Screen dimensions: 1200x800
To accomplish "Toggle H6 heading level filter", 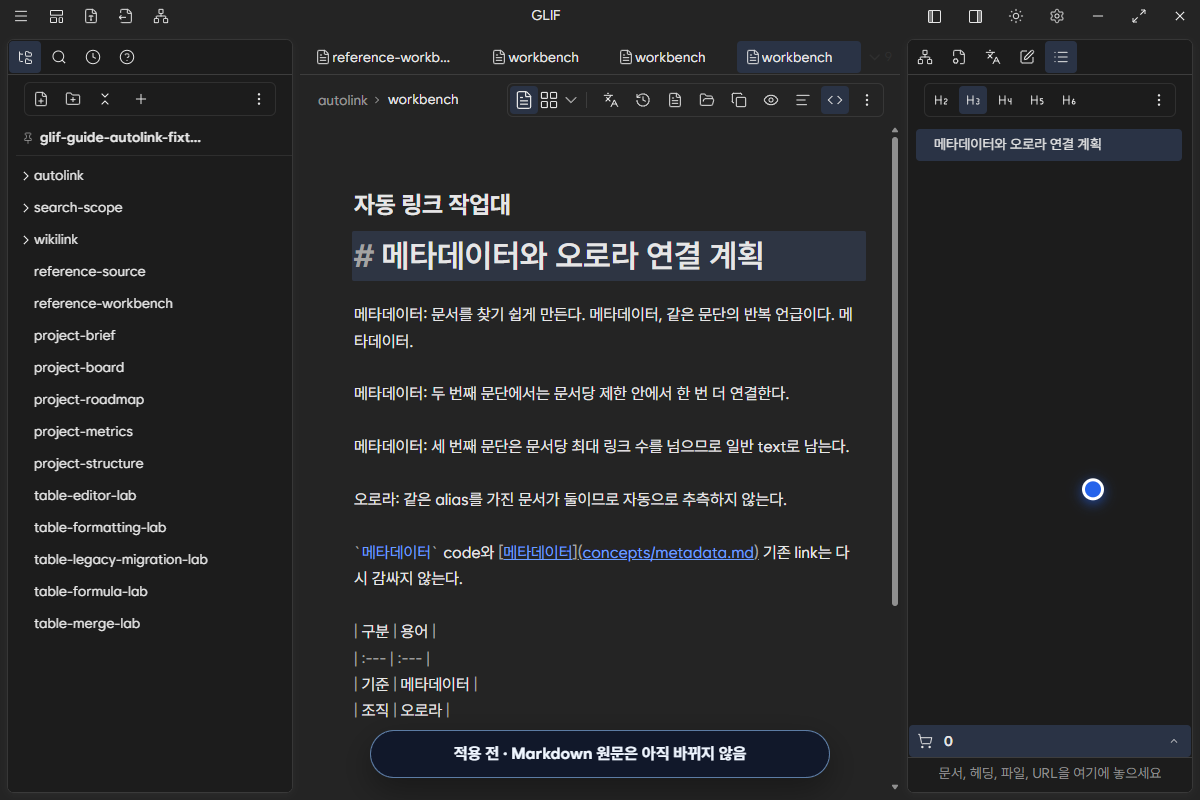I will (x=1069, y=100).
